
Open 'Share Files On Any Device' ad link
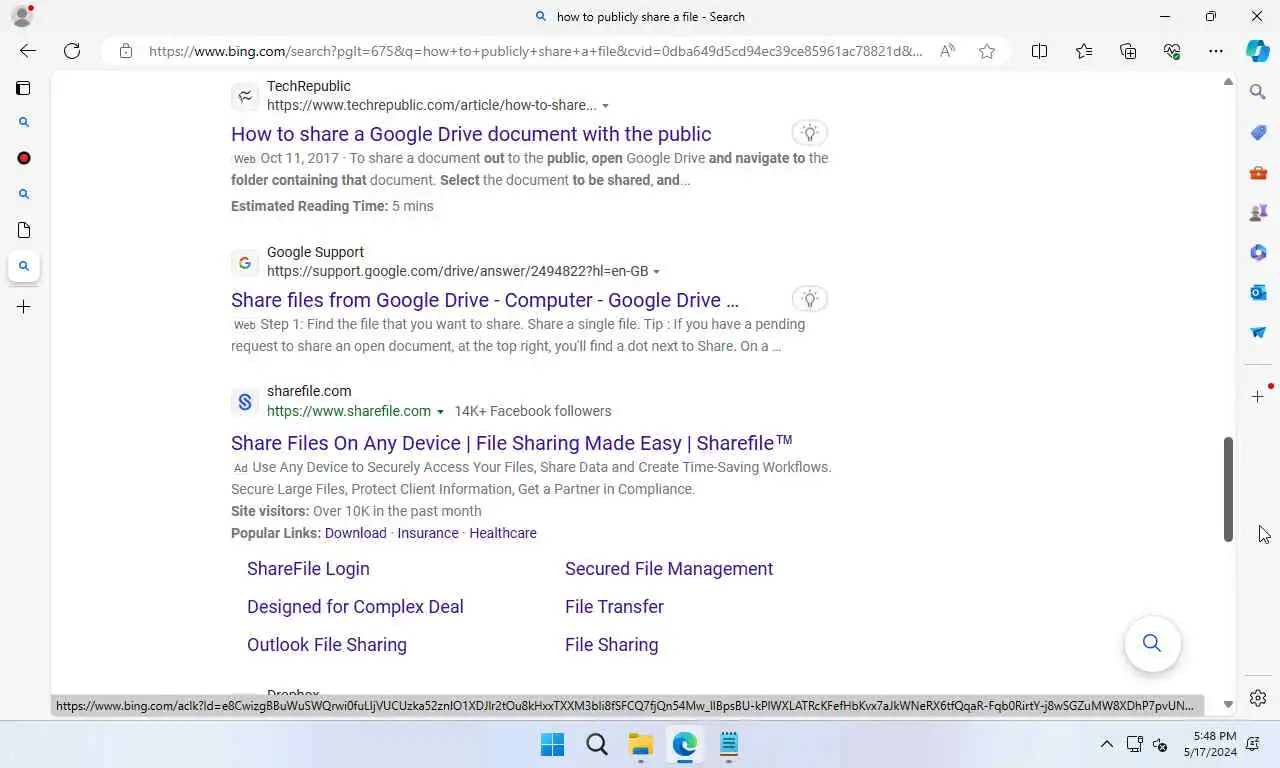[x=512, y=443]
